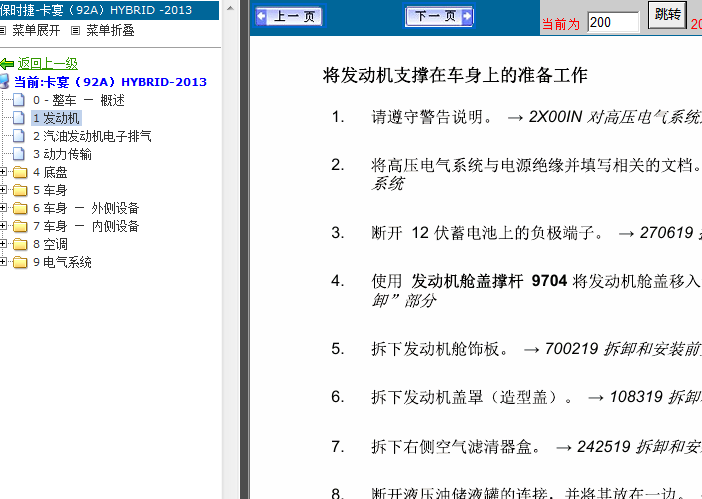The image size is (702, 499).
Task: Select the 4 底盘 label
Action: (50, 172)
